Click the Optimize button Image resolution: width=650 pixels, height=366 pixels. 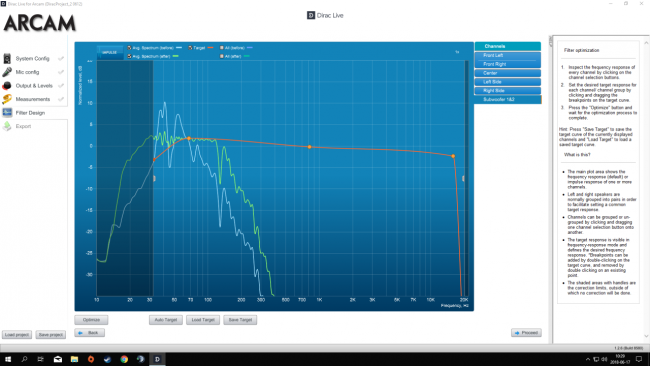(91, 320)
